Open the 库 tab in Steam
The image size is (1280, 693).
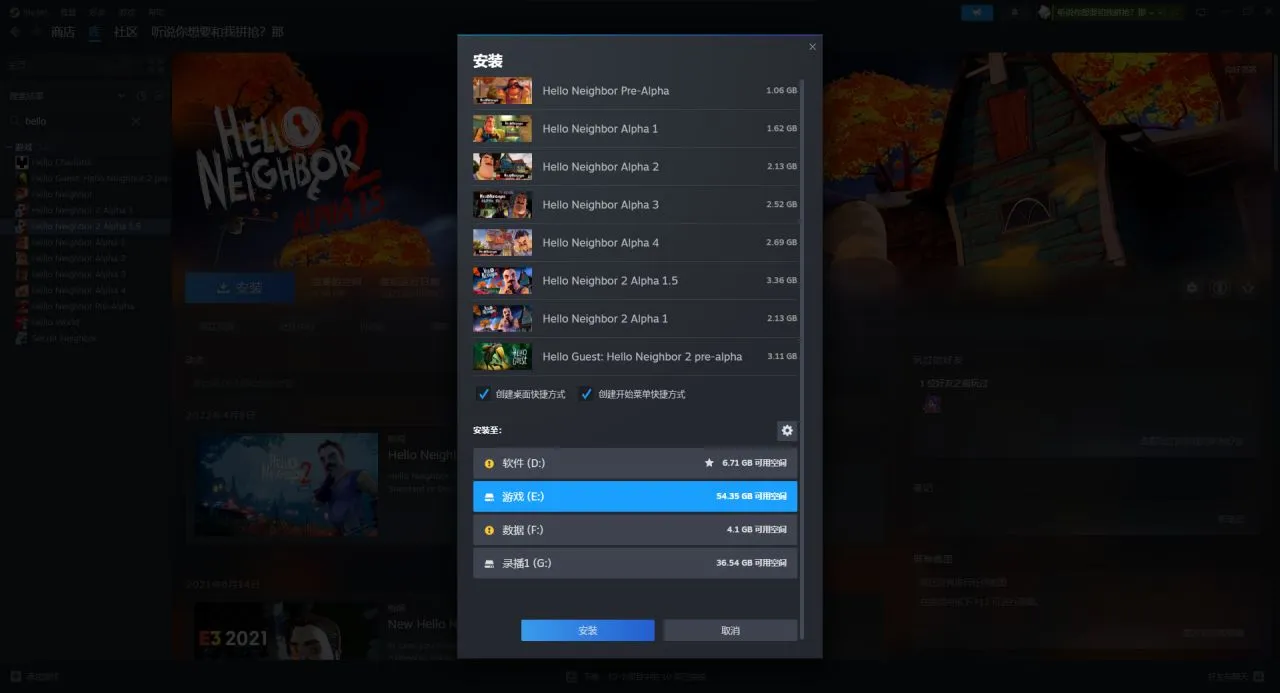click(94, 32)
